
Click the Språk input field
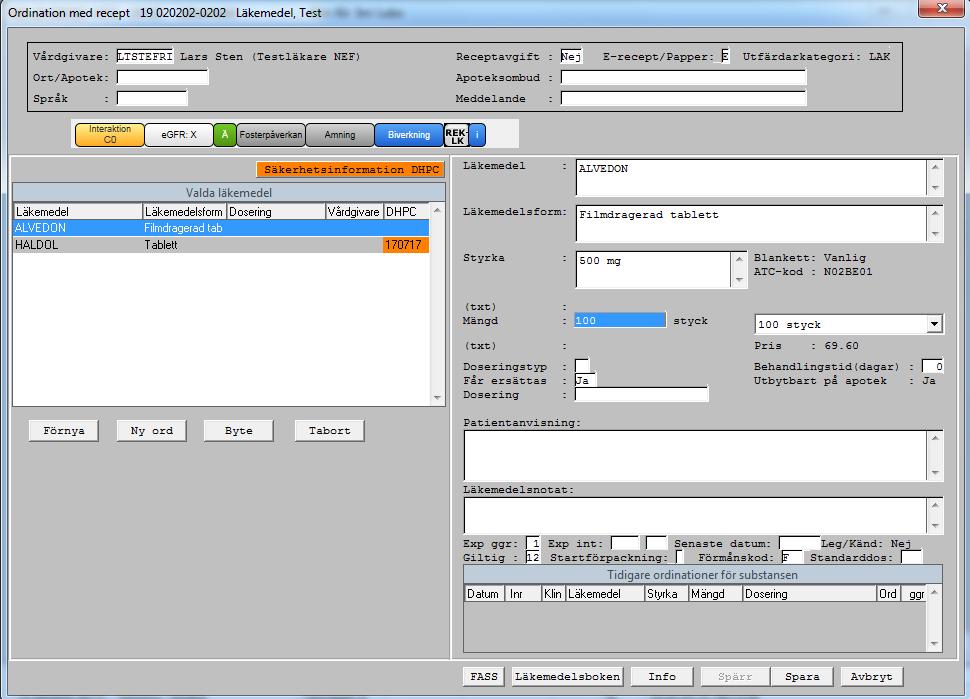coord(152,98)
